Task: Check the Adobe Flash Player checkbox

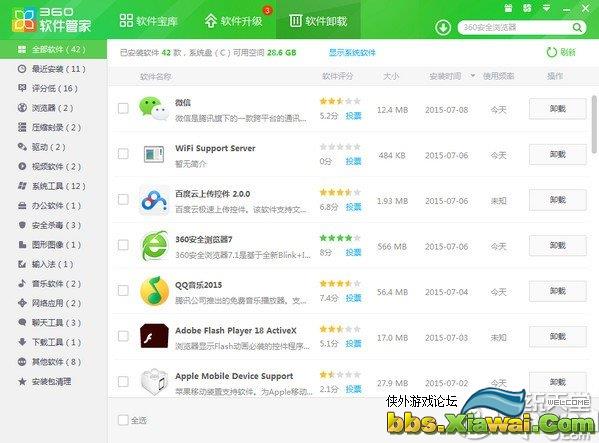Action: 123,336
